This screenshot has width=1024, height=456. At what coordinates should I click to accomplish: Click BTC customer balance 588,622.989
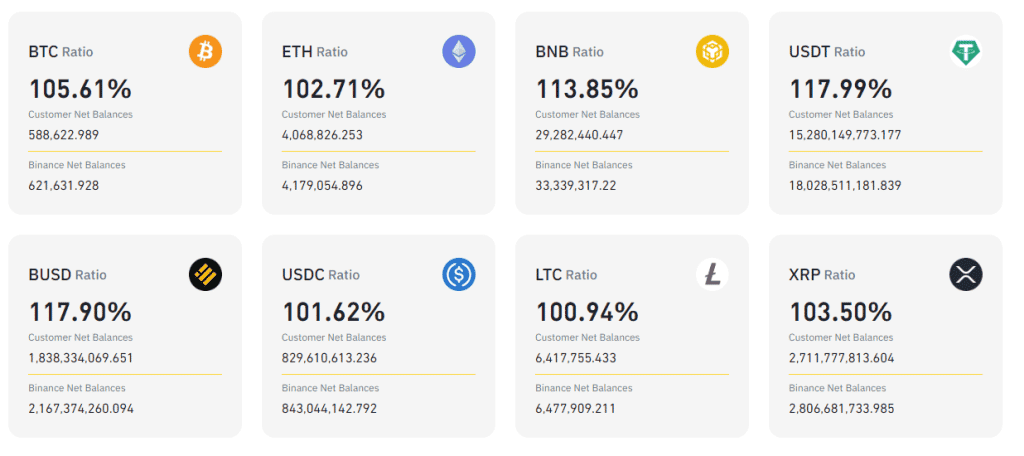64,135
